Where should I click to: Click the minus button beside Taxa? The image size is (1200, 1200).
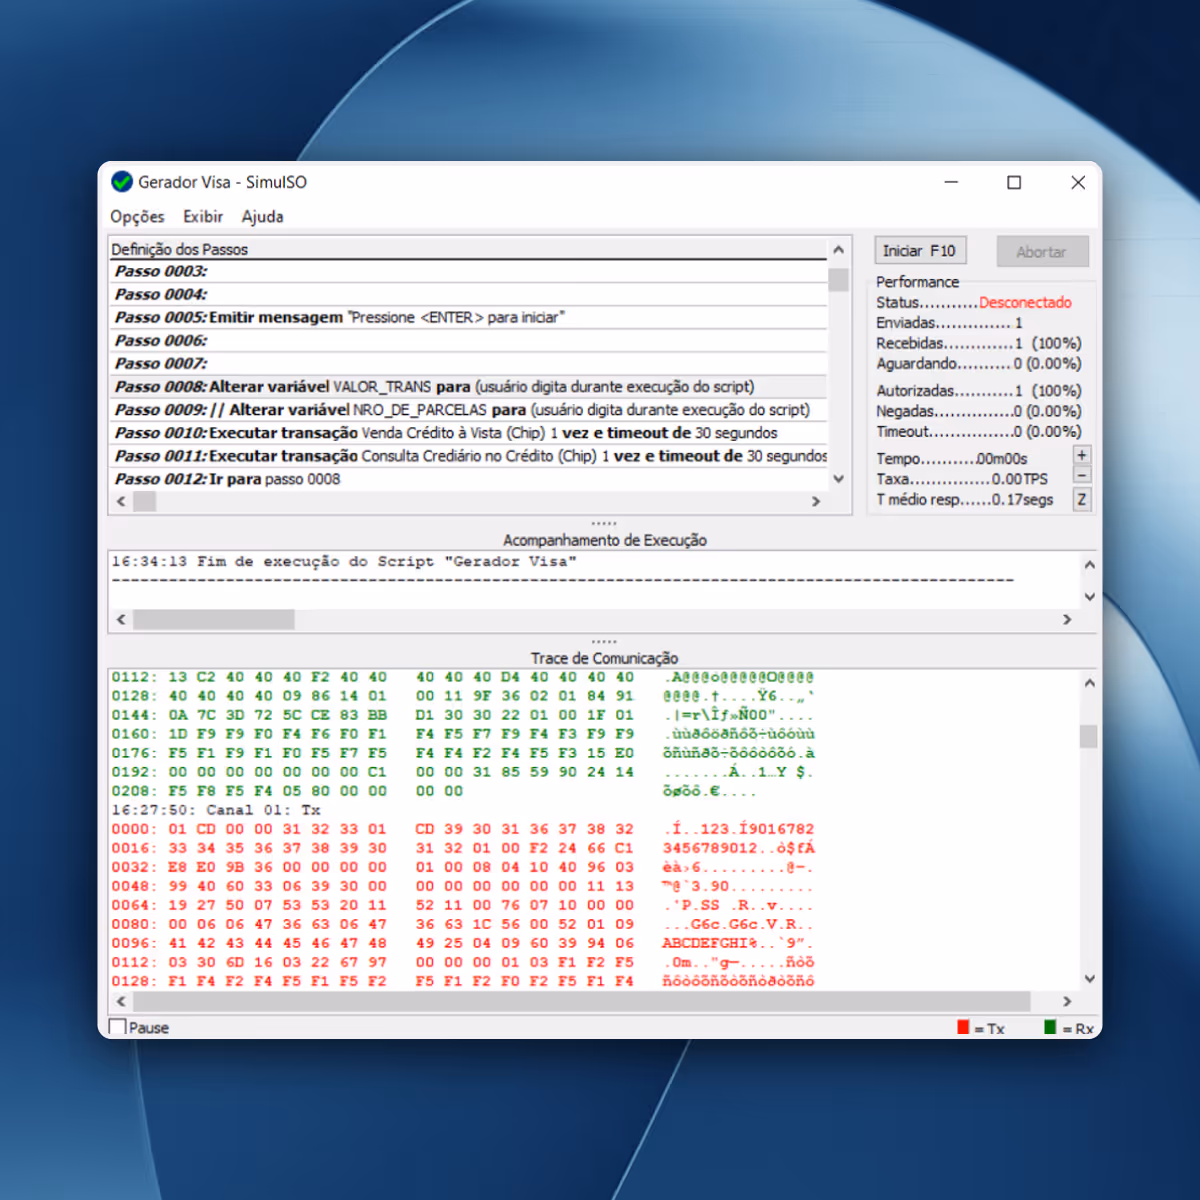[1082, 475]
